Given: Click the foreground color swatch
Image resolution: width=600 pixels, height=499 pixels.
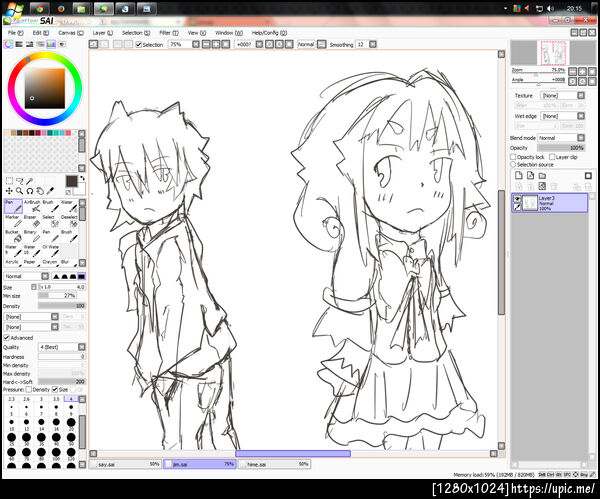Looking at the screenshot, I should [x=71, y=181].
